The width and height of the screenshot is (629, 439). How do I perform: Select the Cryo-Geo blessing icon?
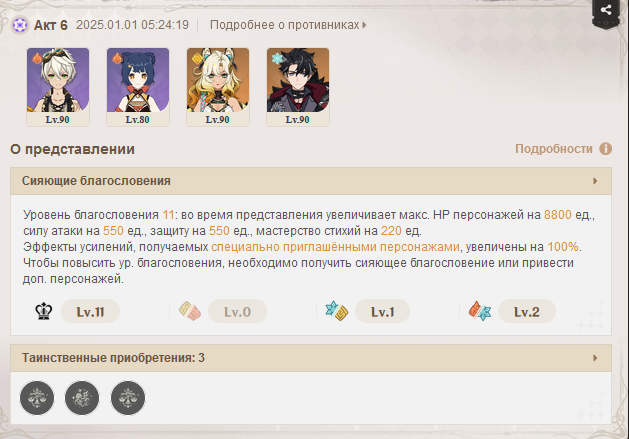point(337,311)
